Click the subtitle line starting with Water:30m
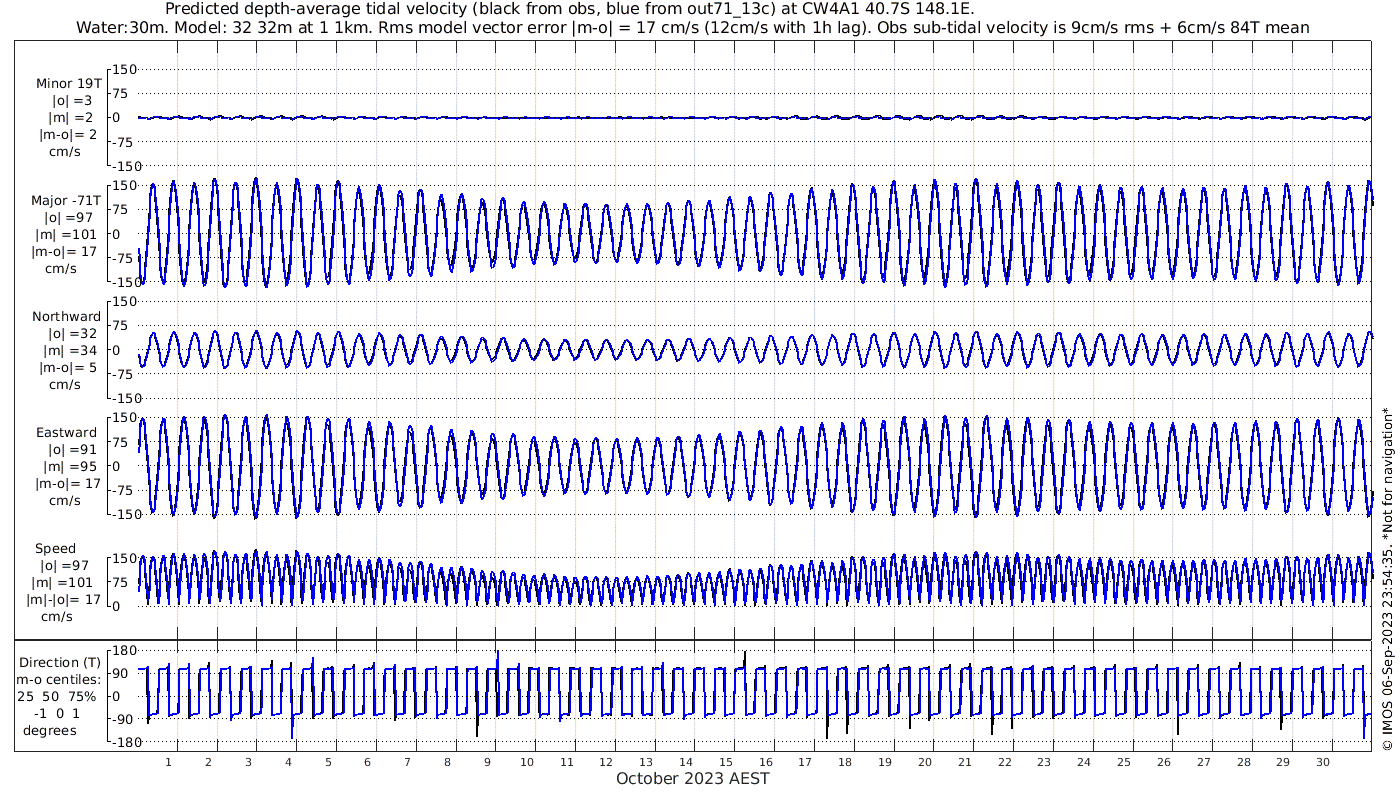 pyautogui.click(x=692, y=27)
